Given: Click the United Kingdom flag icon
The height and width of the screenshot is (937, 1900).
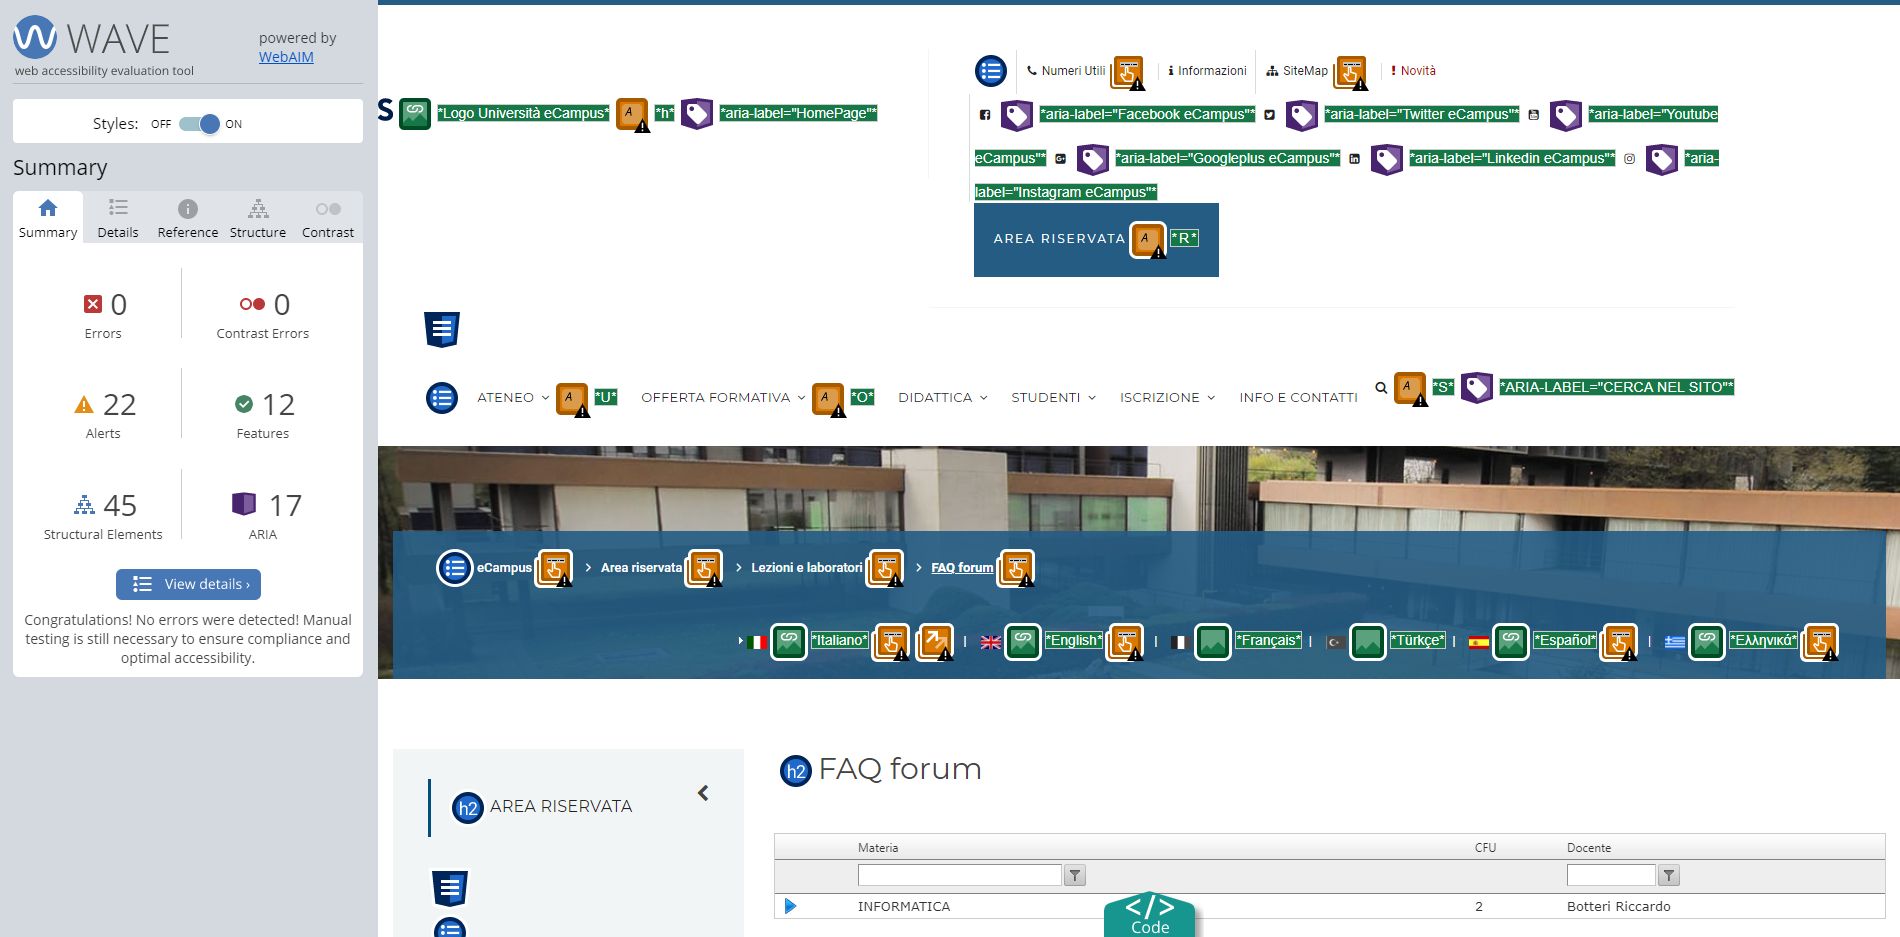Looking at the screenshot, I should point(991,642).
